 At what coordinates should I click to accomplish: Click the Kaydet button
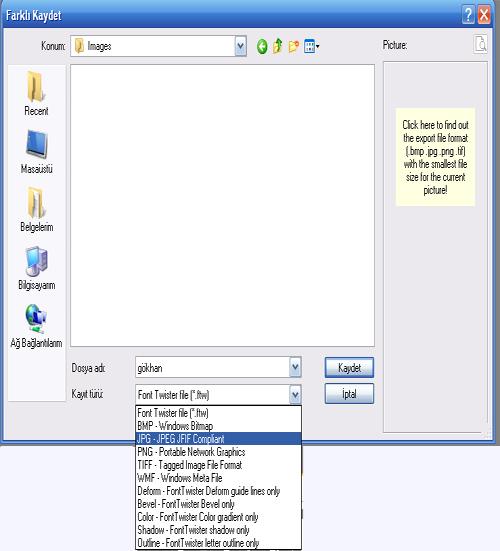point(349,368)
